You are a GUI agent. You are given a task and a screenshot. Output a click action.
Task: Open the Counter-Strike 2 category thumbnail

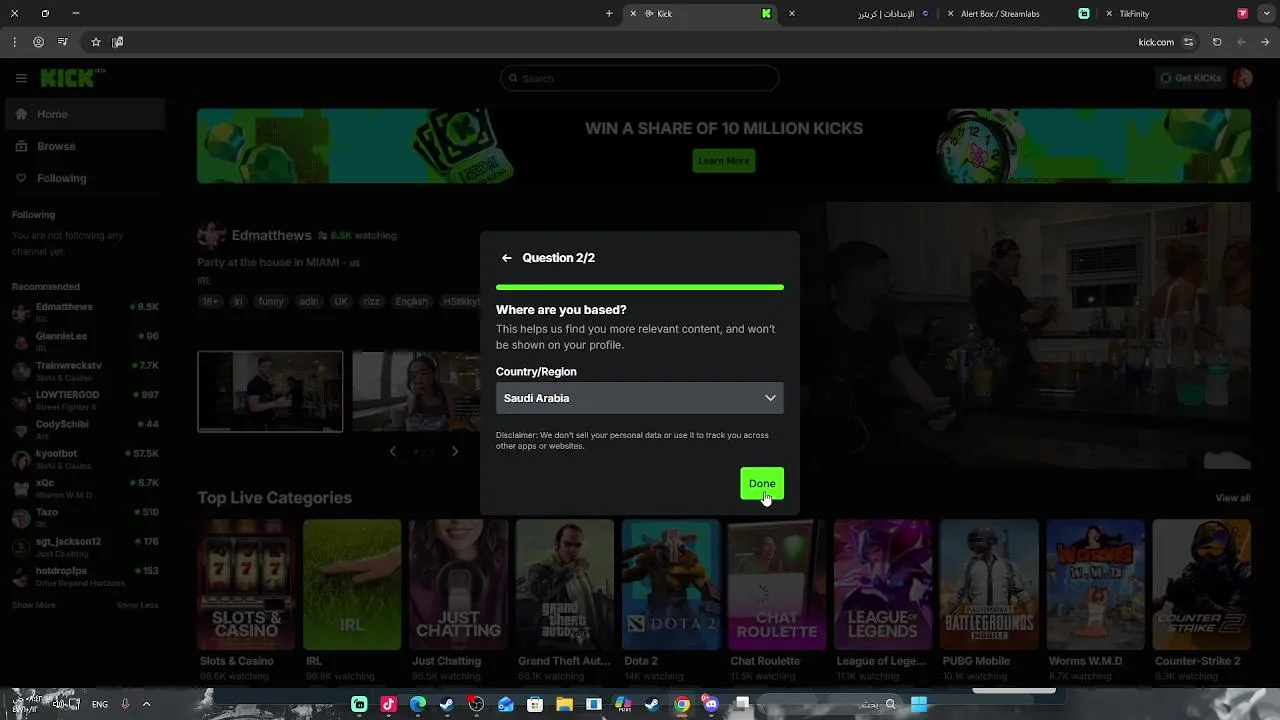(1201, 584)
